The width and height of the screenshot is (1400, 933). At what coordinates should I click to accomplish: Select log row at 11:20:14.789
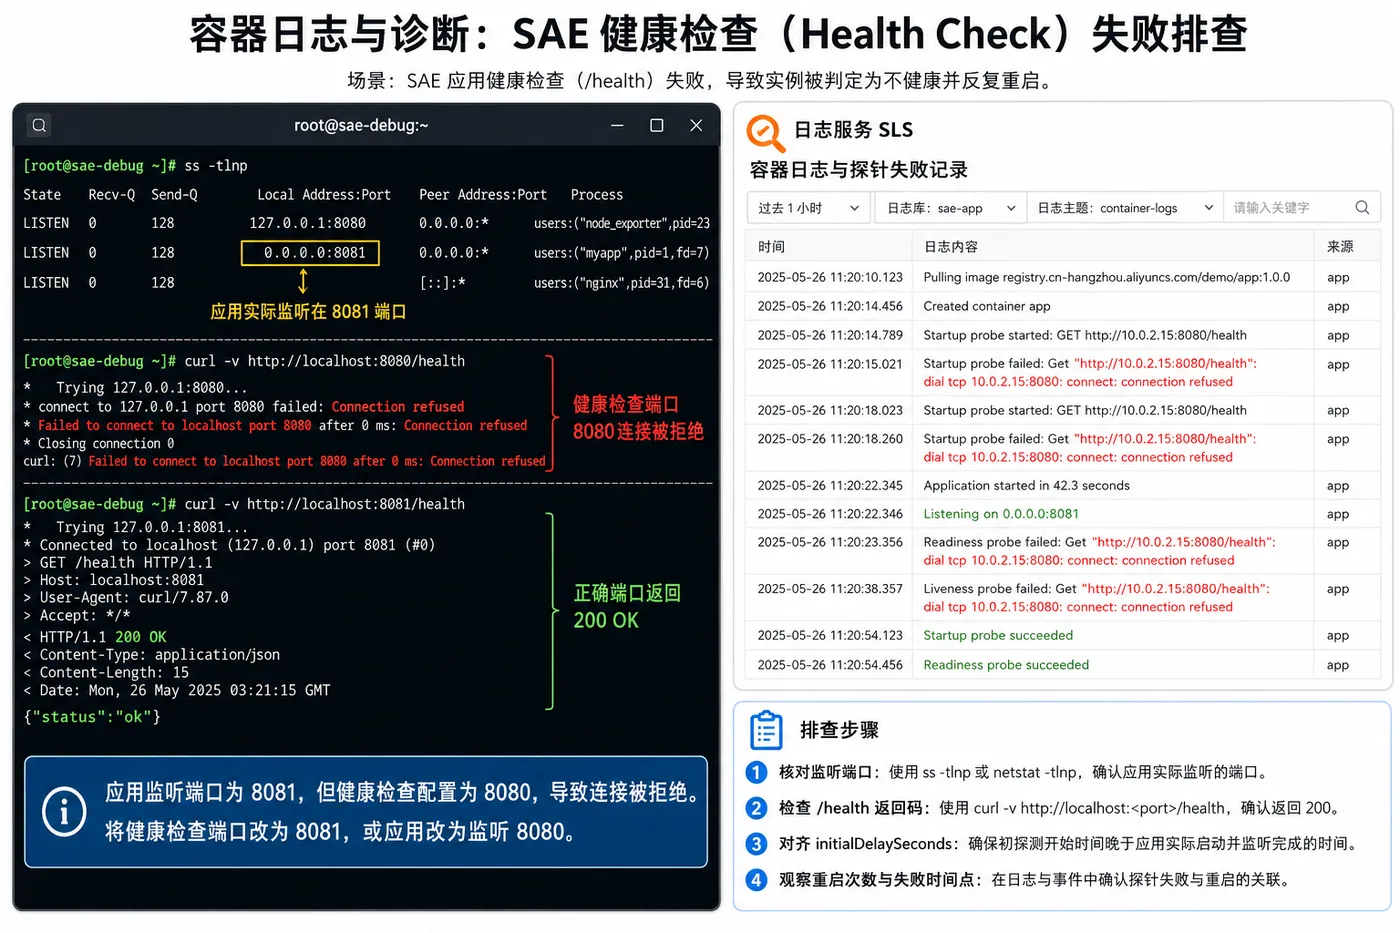click(x=1063, y=335)
